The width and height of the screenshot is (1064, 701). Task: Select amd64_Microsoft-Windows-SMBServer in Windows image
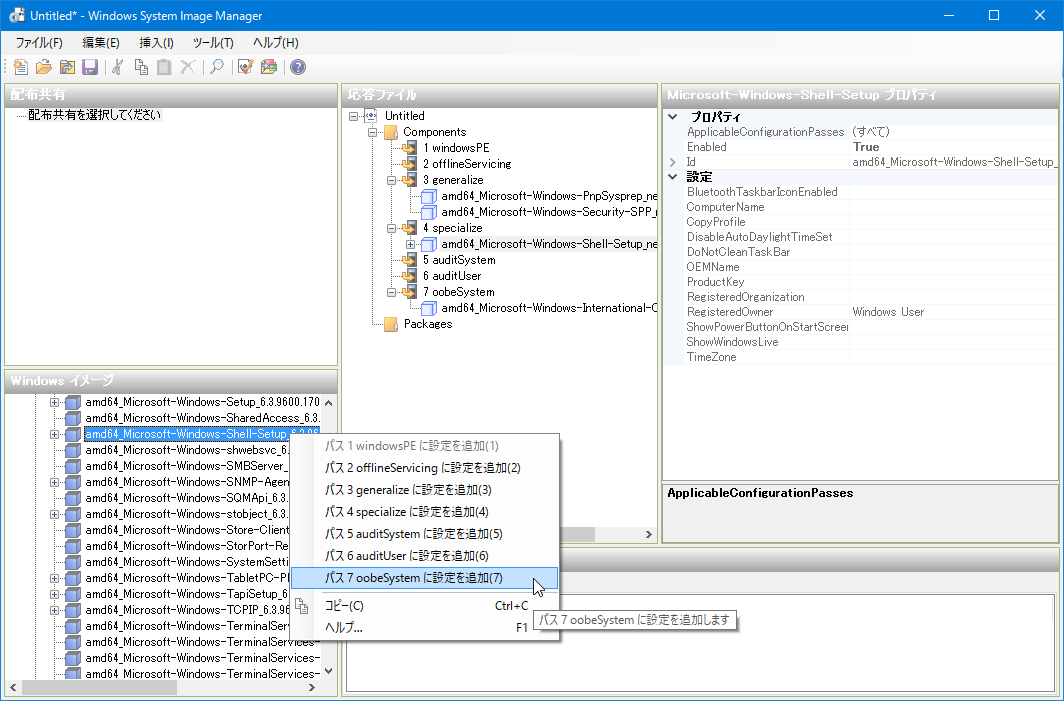point(187,466)
